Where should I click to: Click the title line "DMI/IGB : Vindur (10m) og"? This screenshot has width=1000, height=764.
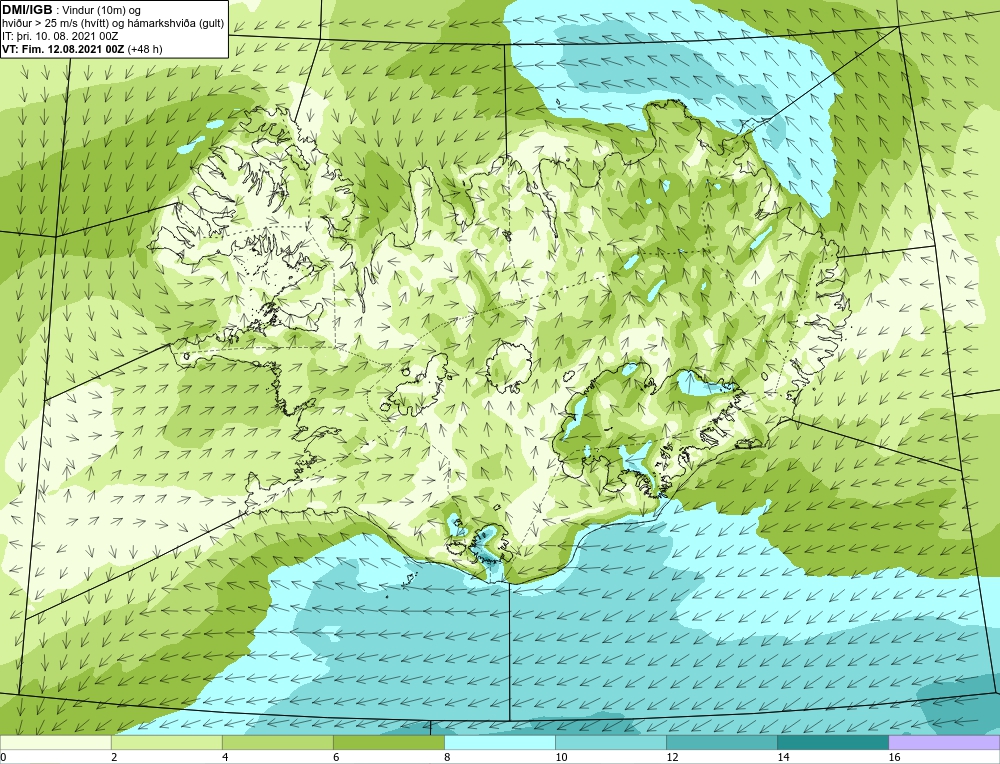tap(72, 10)
